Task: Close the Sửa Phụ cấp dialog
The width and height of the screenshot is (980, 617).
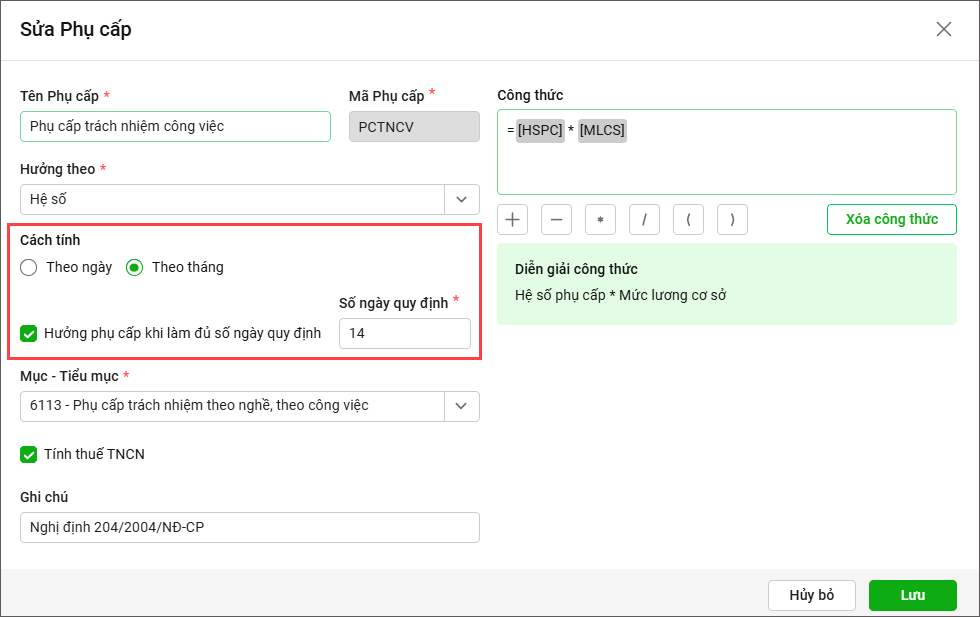Action: tap(943, 29)
